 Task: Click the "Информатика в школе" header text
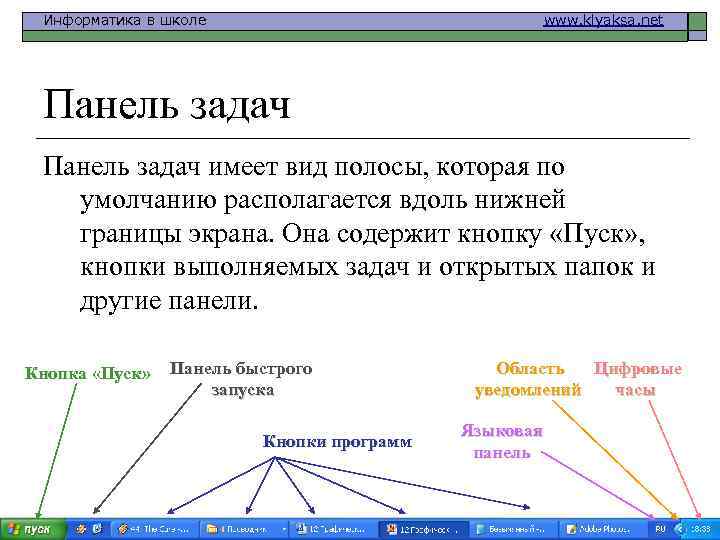(125, 20)
